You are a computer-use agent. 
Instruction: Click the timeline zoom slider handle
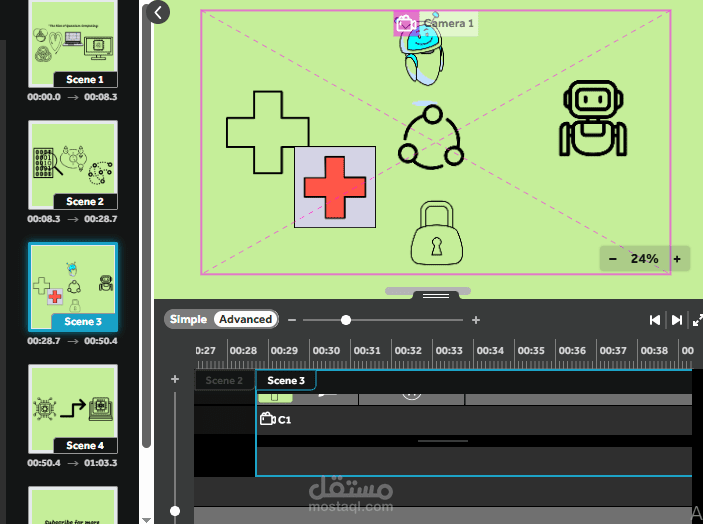pos(346,320)
